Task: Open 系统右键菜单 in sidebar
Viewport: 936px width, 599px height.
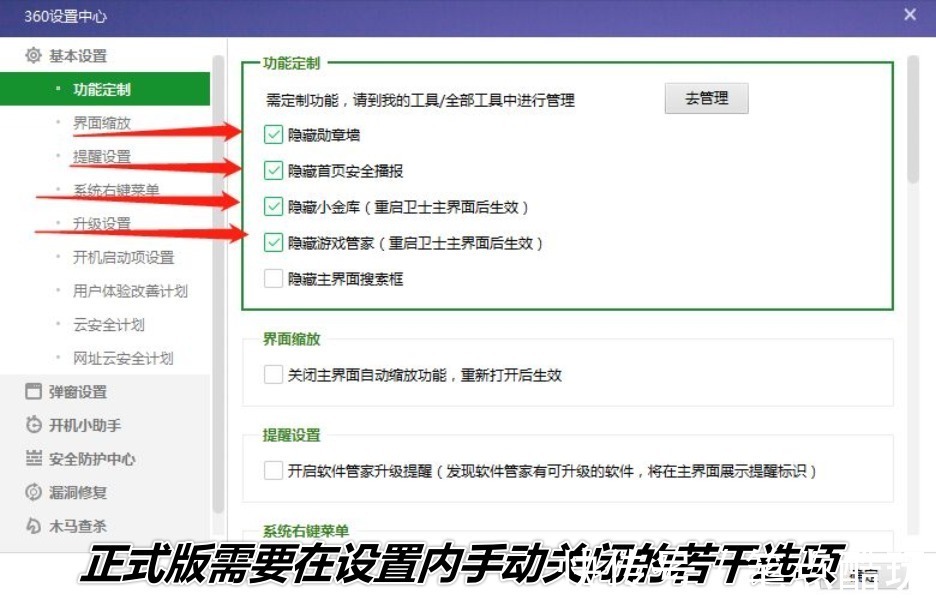Action: click(x=116, y=190)
